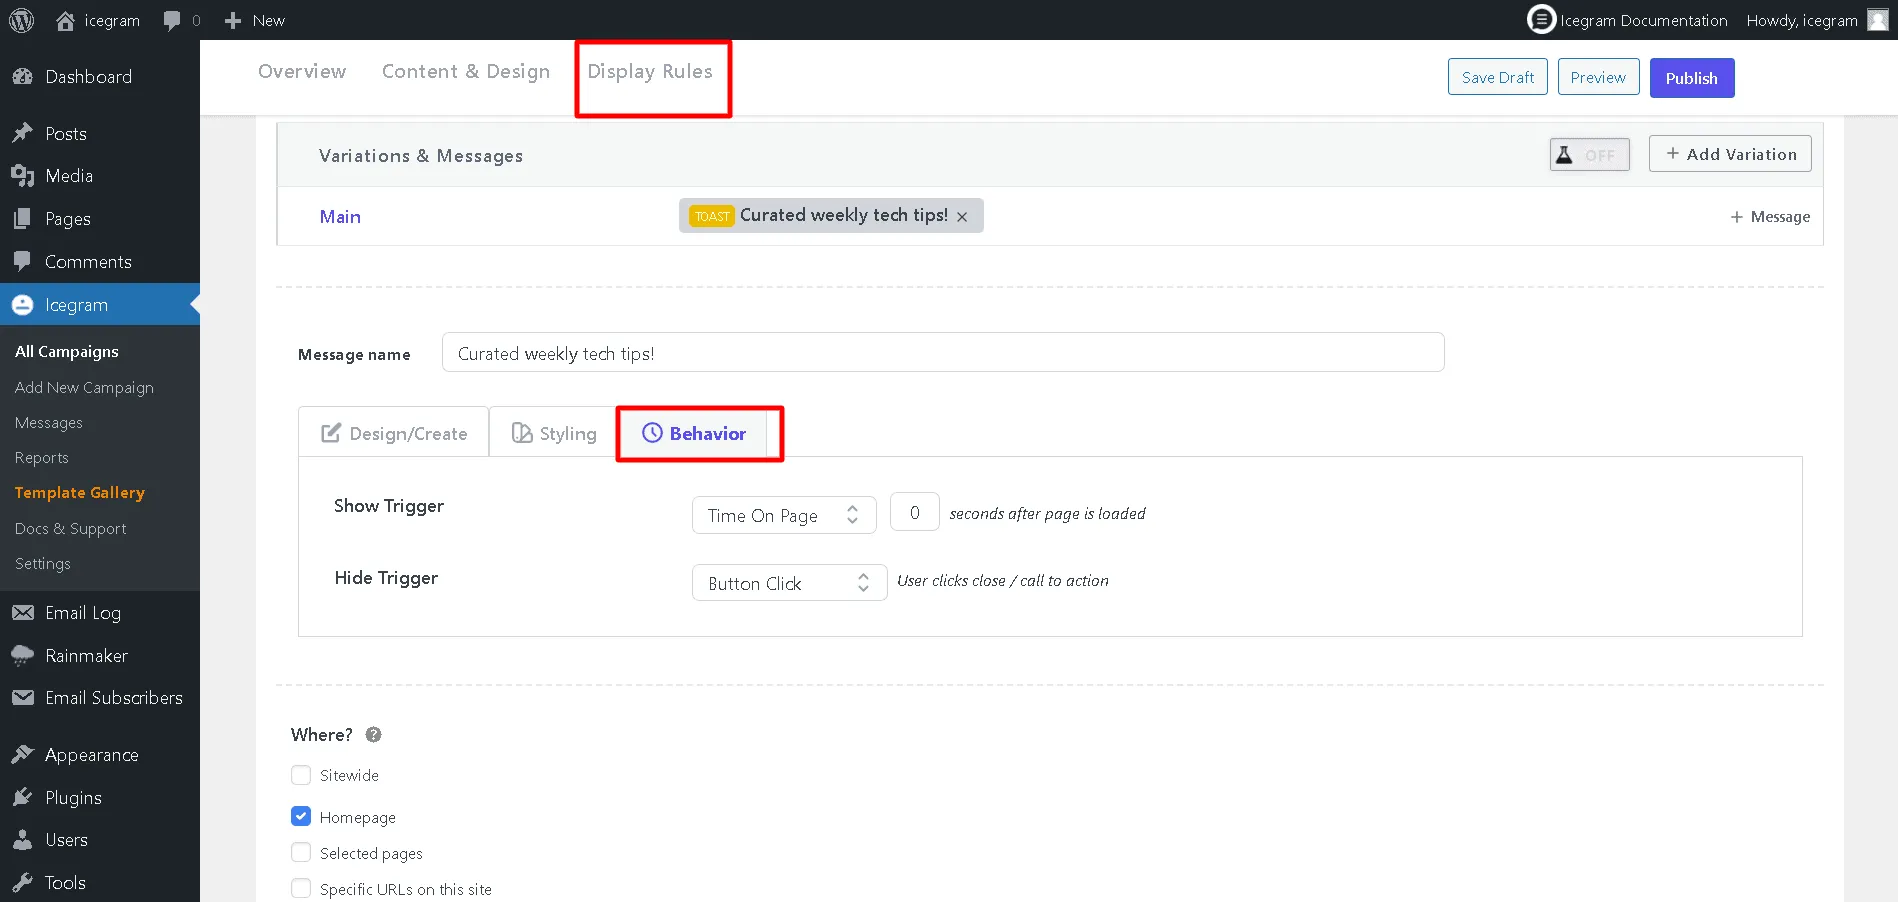Click the + Message link
Screen dimensions: 1898x902
1770,216
